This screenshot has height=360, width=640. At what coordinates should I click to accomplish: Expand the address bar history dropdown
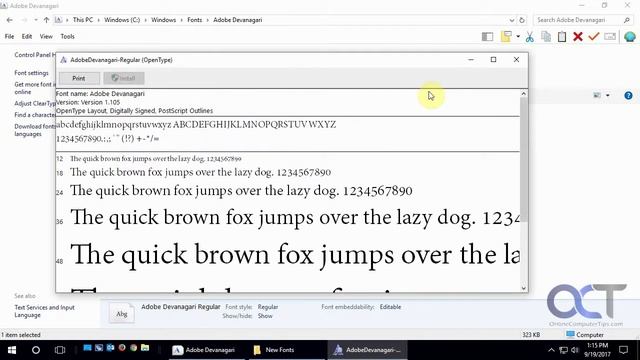point(512,20)
